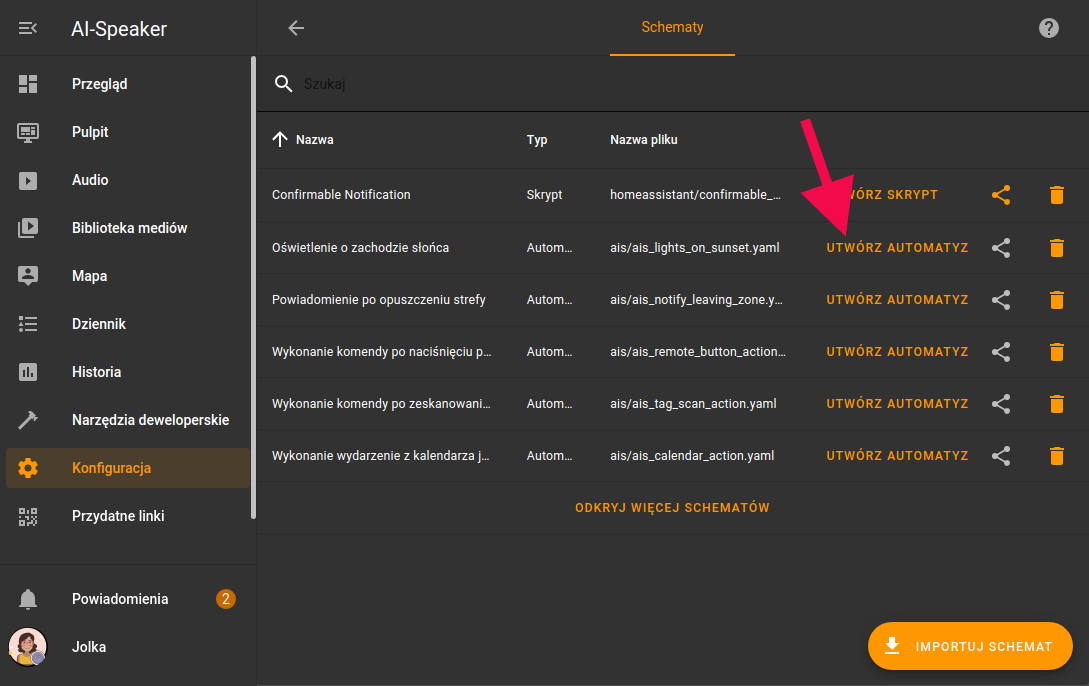This screenshot has width=1089, height=686.
Task: Sort the table by Typ column
Action: point(537,140)
